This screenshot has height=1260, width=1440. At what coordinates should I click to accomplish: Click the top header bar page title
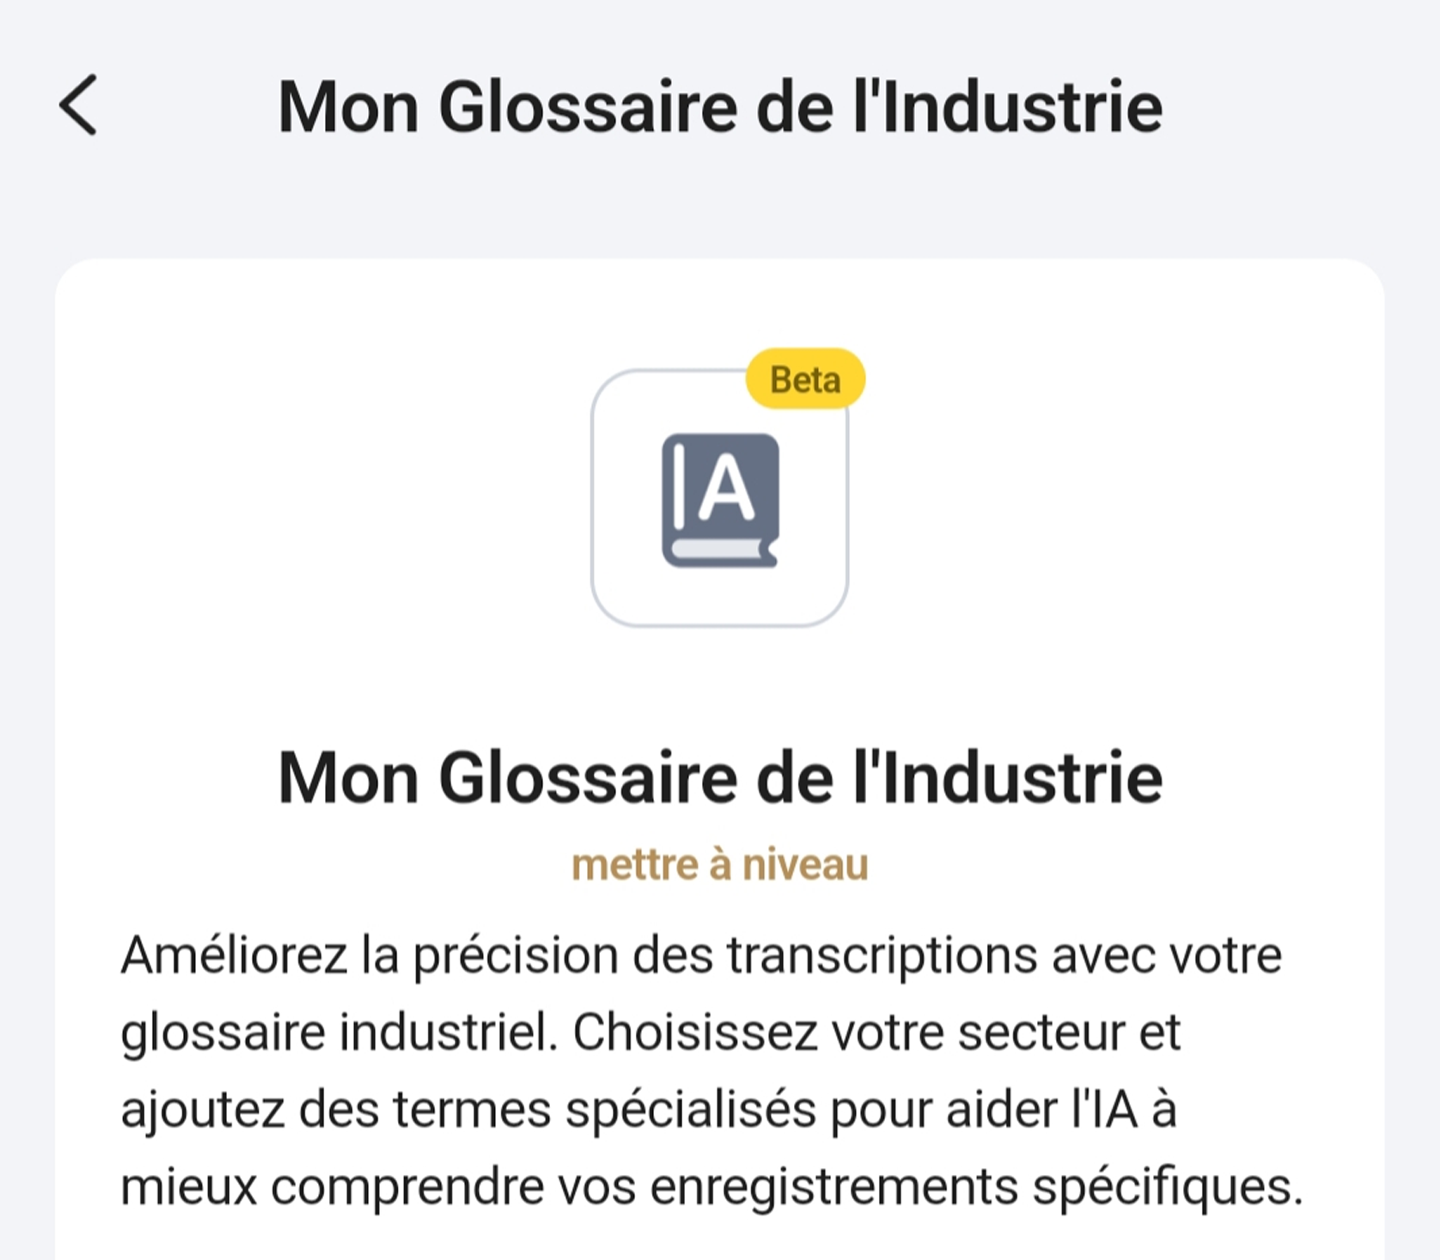(x=720, y=106)
